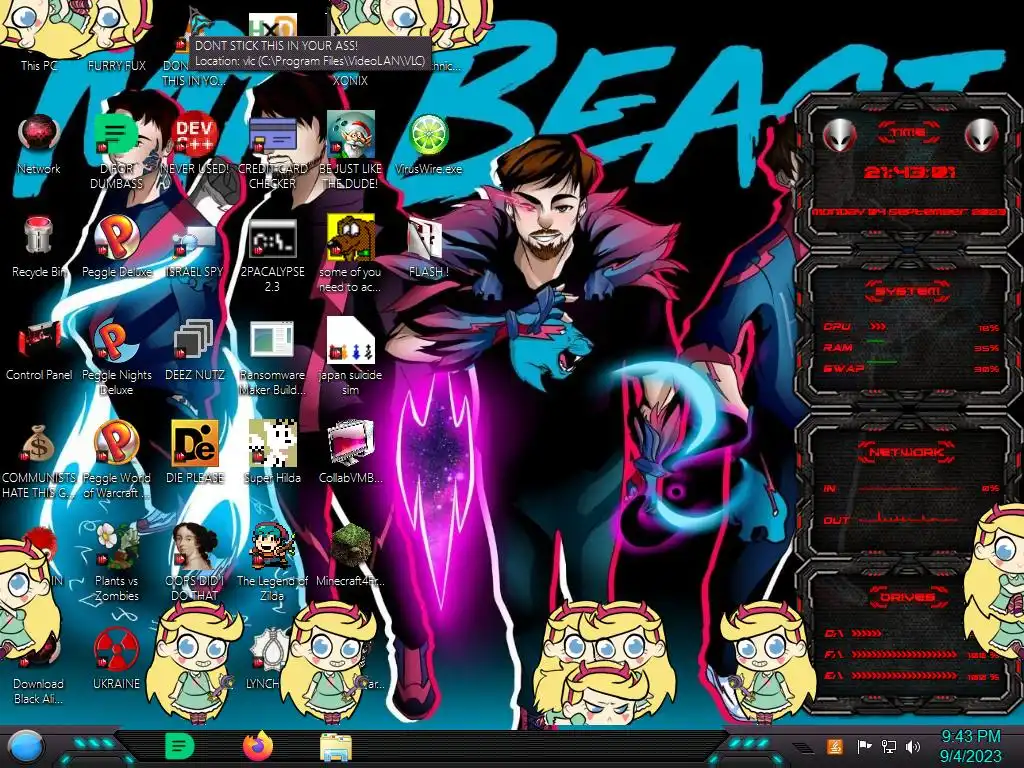Image resolution: width=1024 pixels, height=768 pixels.
Task: Open the 2PACALYPSE 2.3 console shortcut
Action: pos(272,255)
